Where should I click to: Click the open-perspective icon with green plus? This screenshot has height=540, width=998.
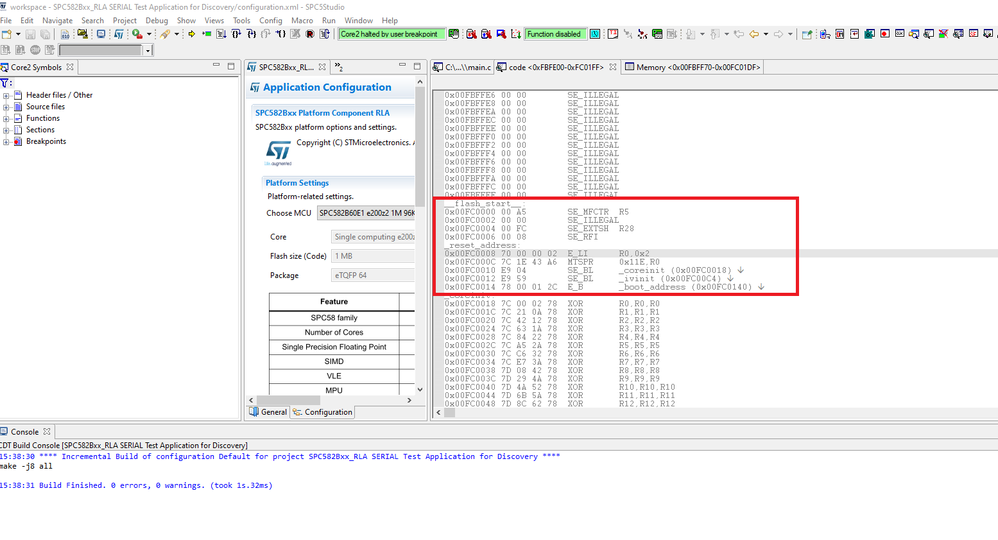click(807, 34)
